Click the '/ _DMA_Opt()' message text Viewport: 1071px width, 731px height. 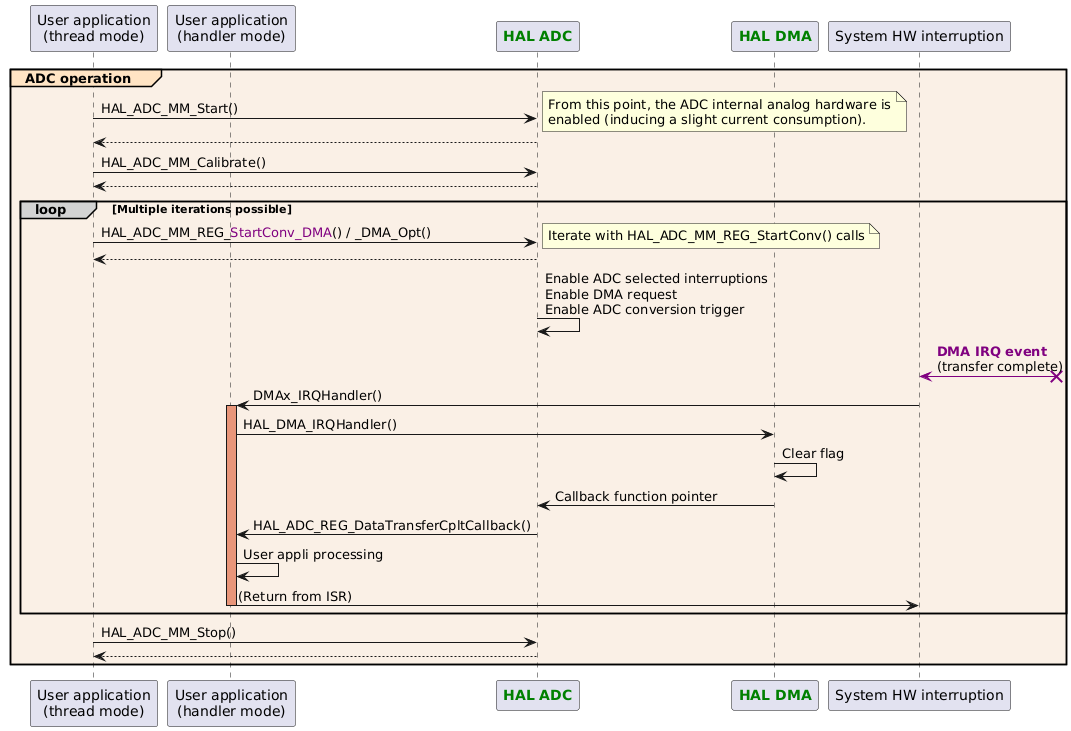click(388, 233)
